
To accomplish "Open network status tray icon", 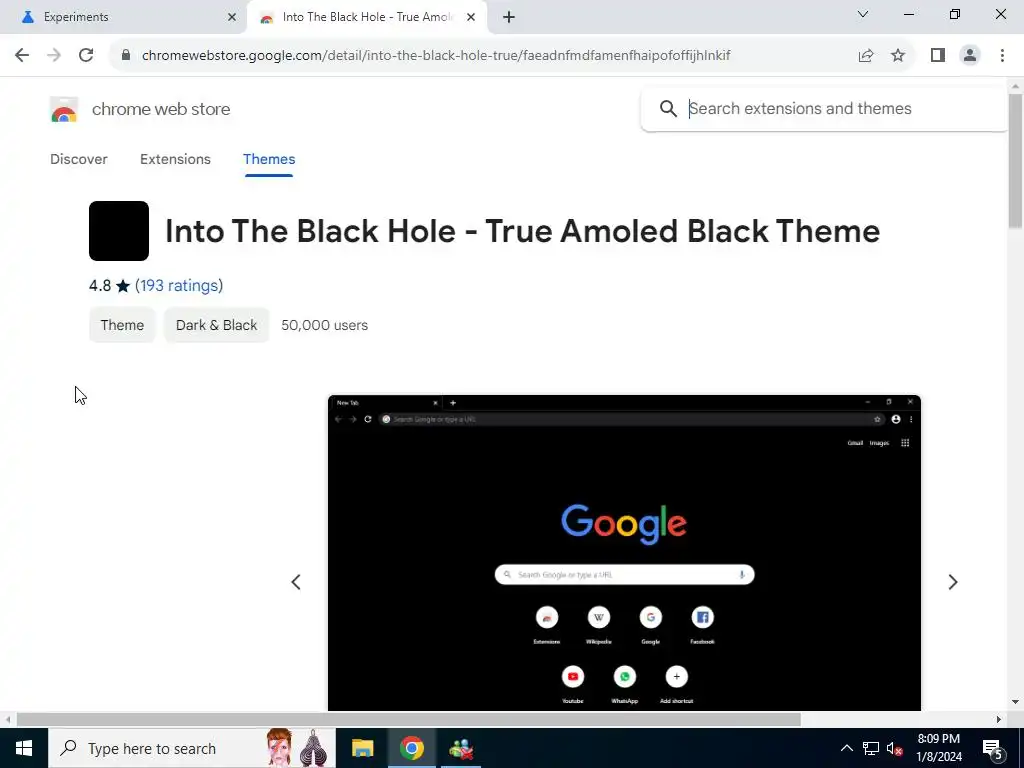I will (871, 748).
